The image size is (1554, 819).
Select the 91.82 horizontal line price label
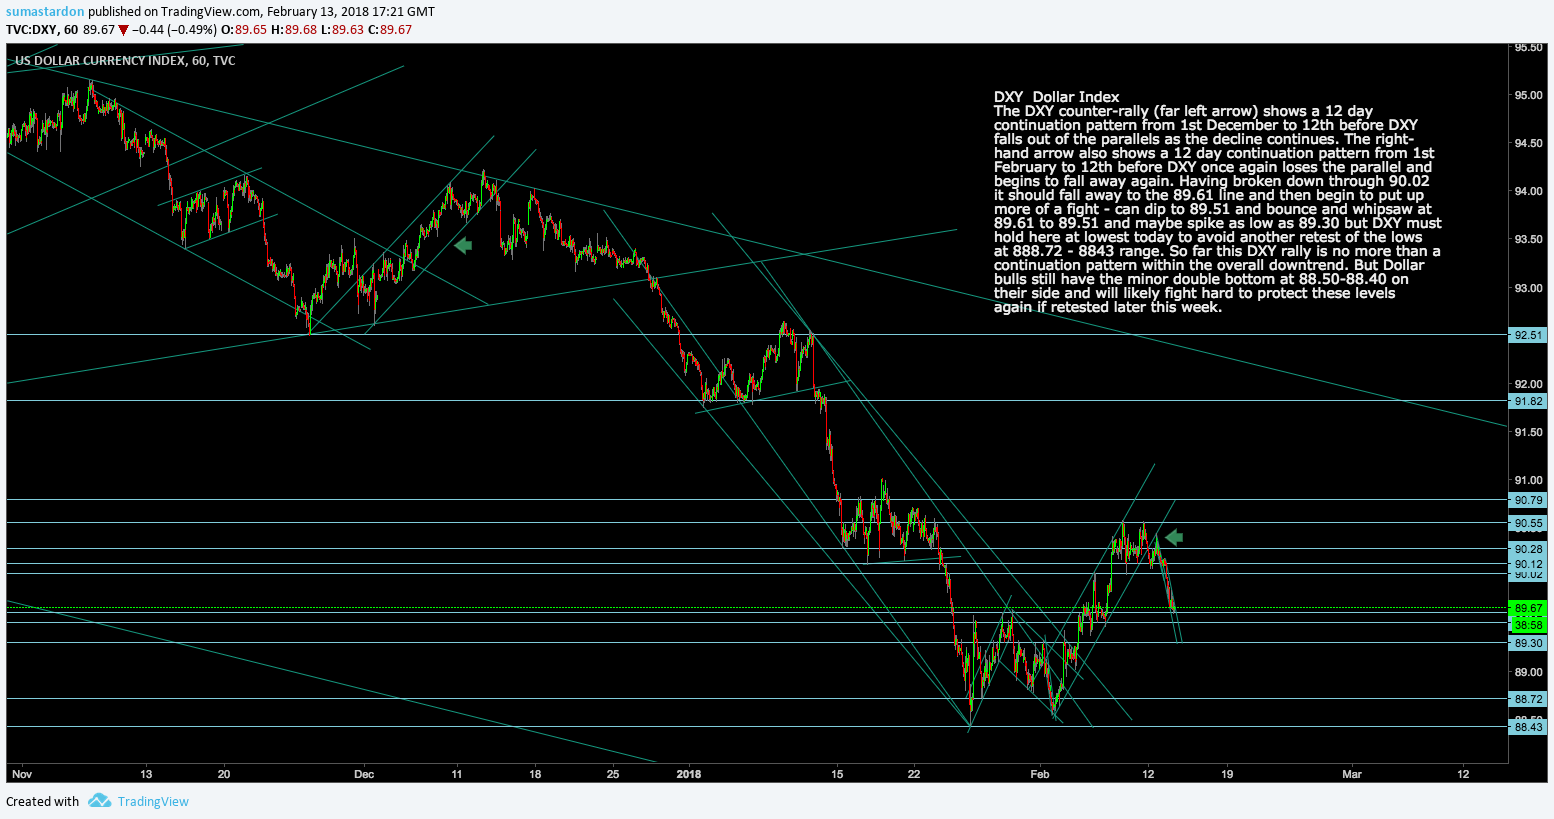point(1527,401)
